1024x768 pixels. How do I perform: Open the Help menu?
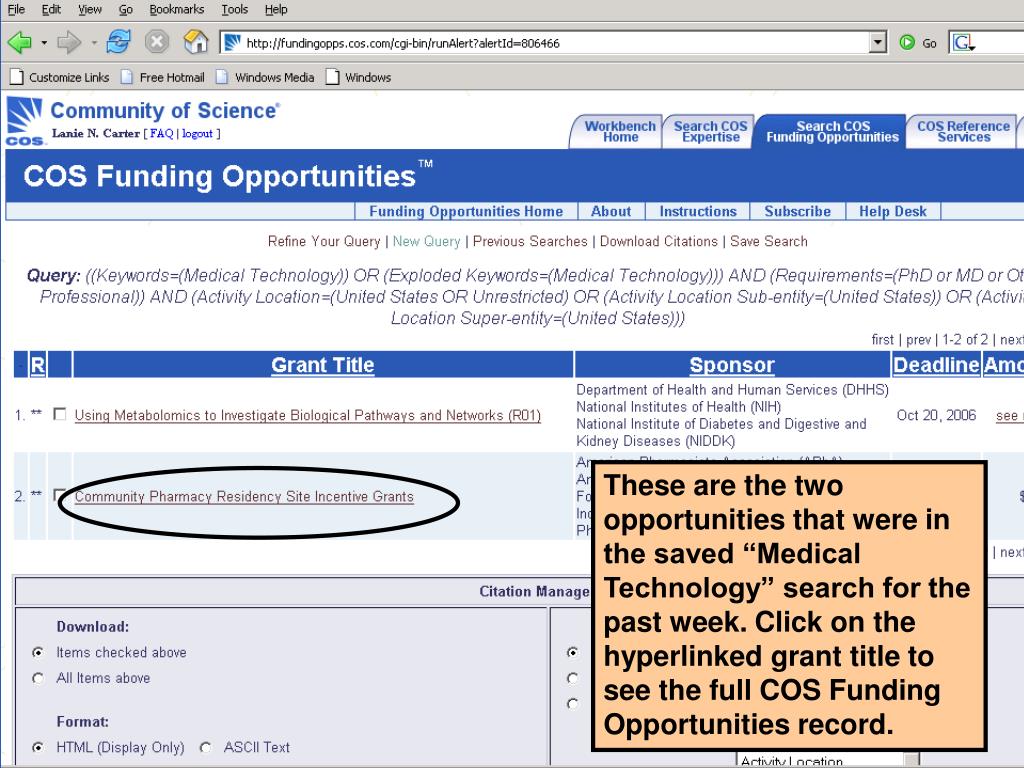click(x=276, y=9)
